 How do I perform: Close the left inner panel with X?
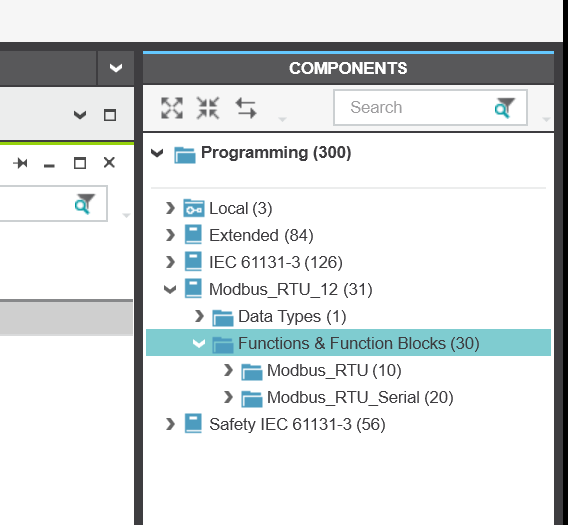(x=109, y=162)
